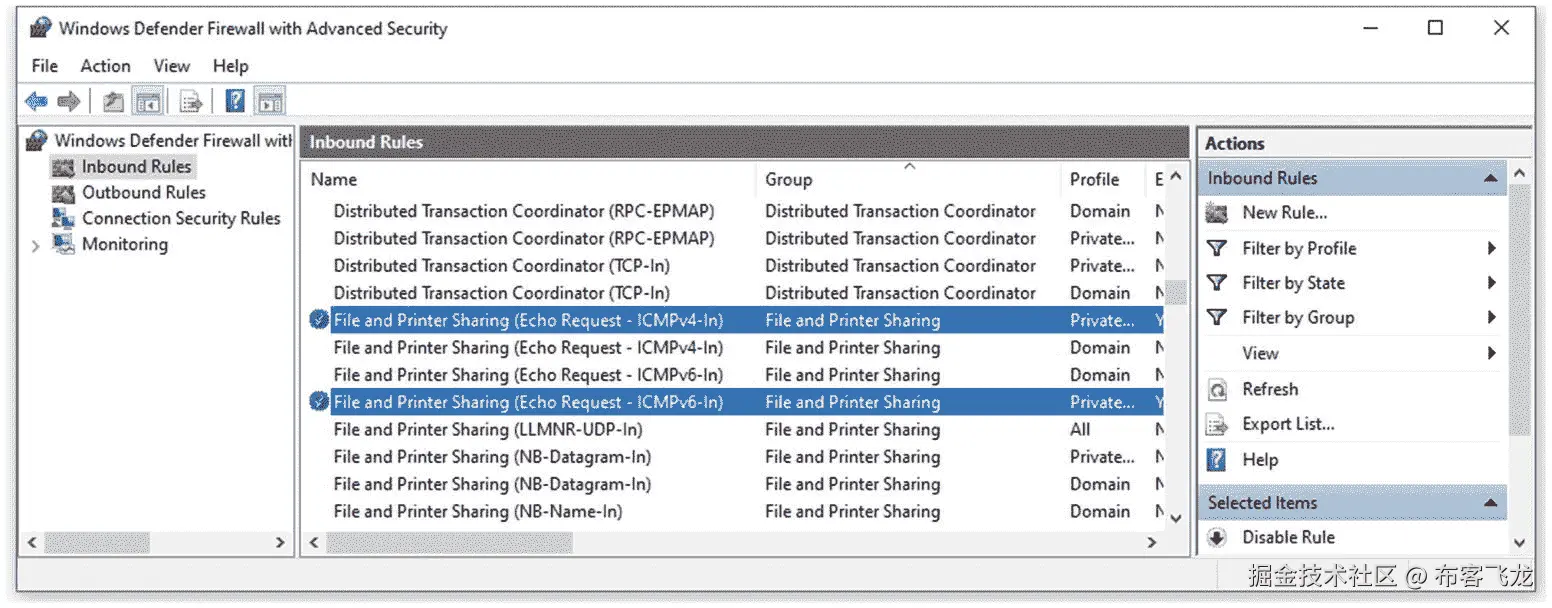Open the View menu in menu bar
This screenshot has height=608, width=1552.
(171, 66)
